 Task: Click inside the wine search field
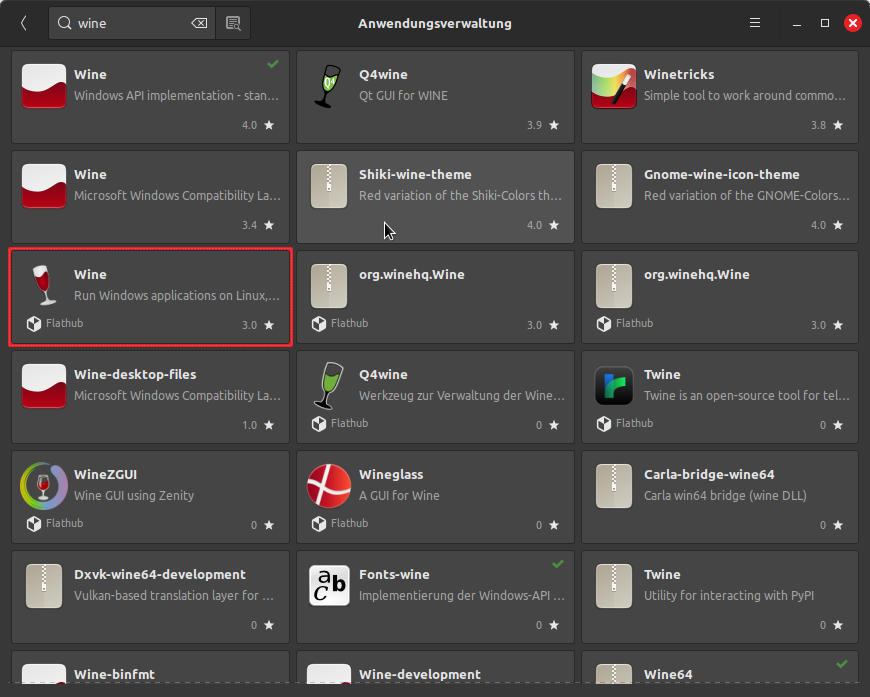pyautogui.click(x=132, y=23)
